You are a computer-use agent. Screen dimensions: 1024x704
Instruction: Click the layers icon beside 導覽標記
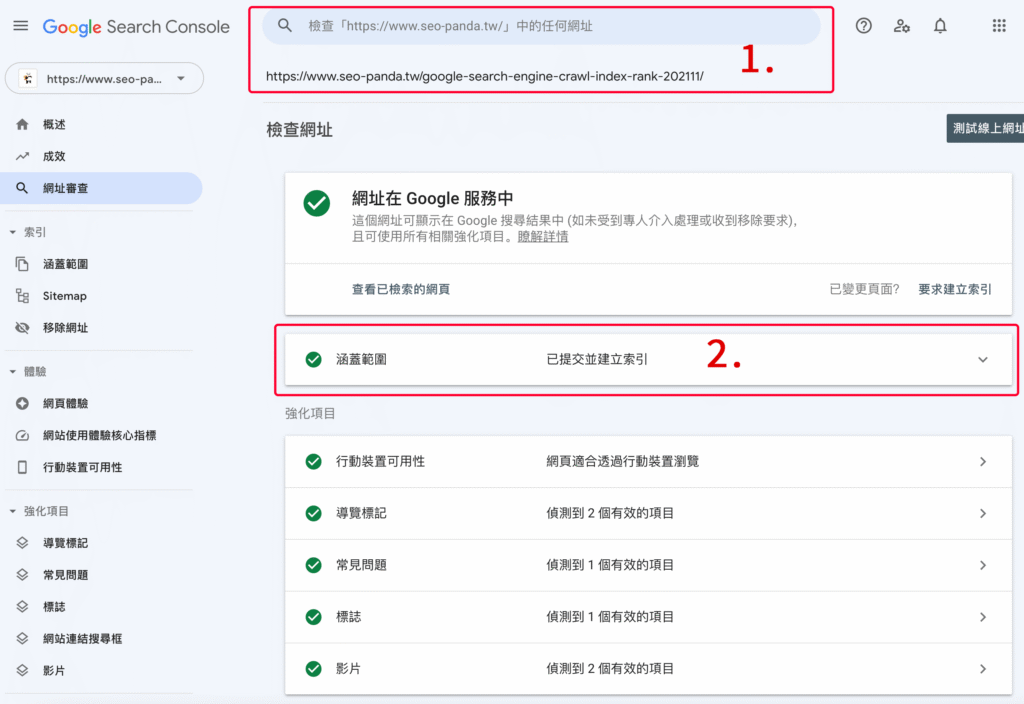(x=22, y=543)
